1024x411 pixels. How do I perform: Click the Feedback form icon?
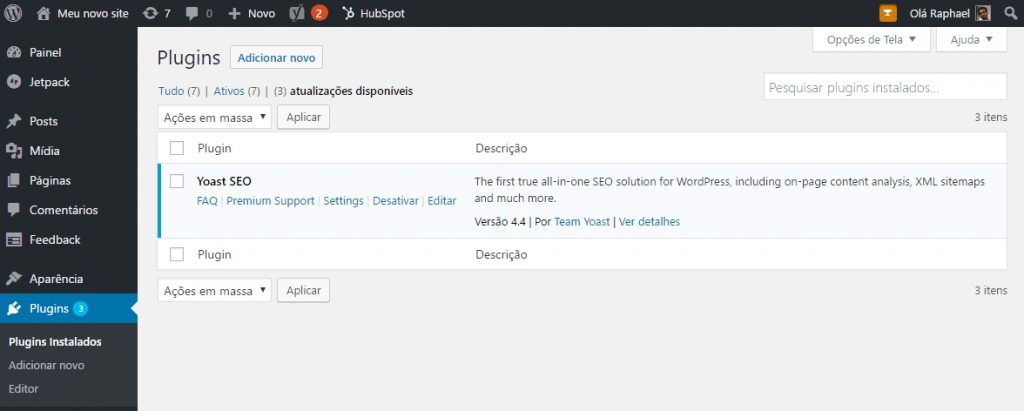click(14, 240)
